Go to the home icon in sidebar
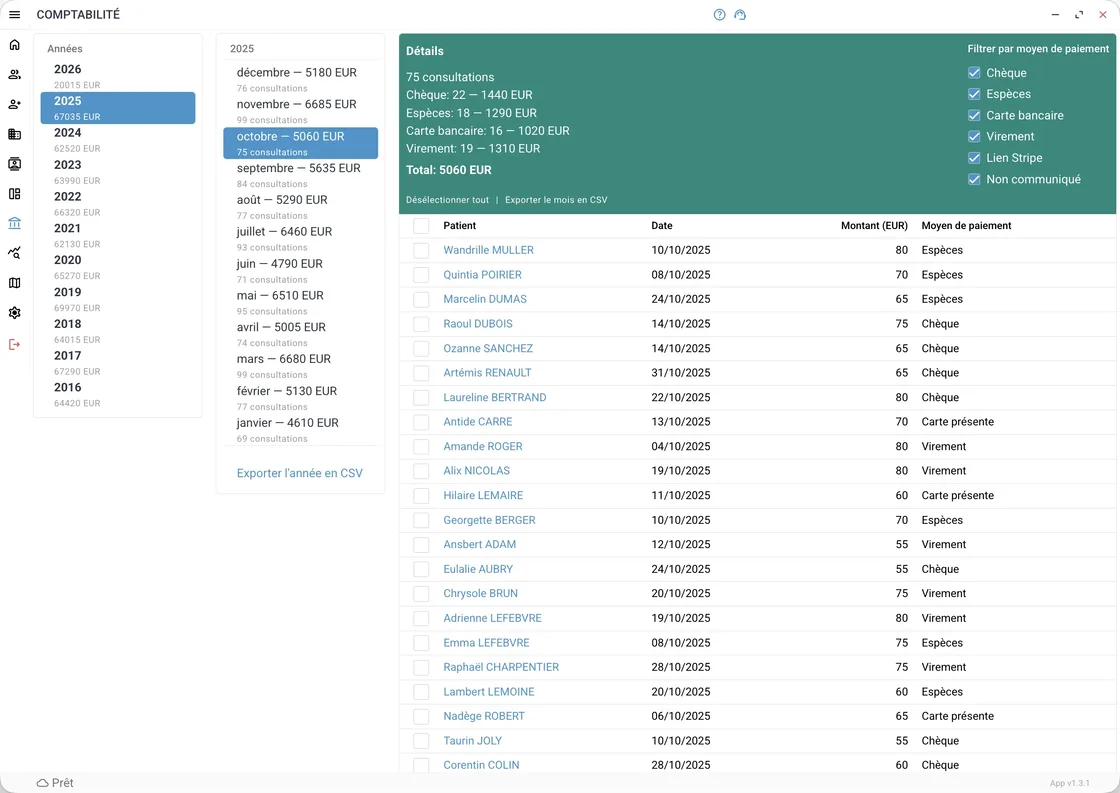Image resolution: width=1120 pixels, height=793 pixels. (14, 45)
